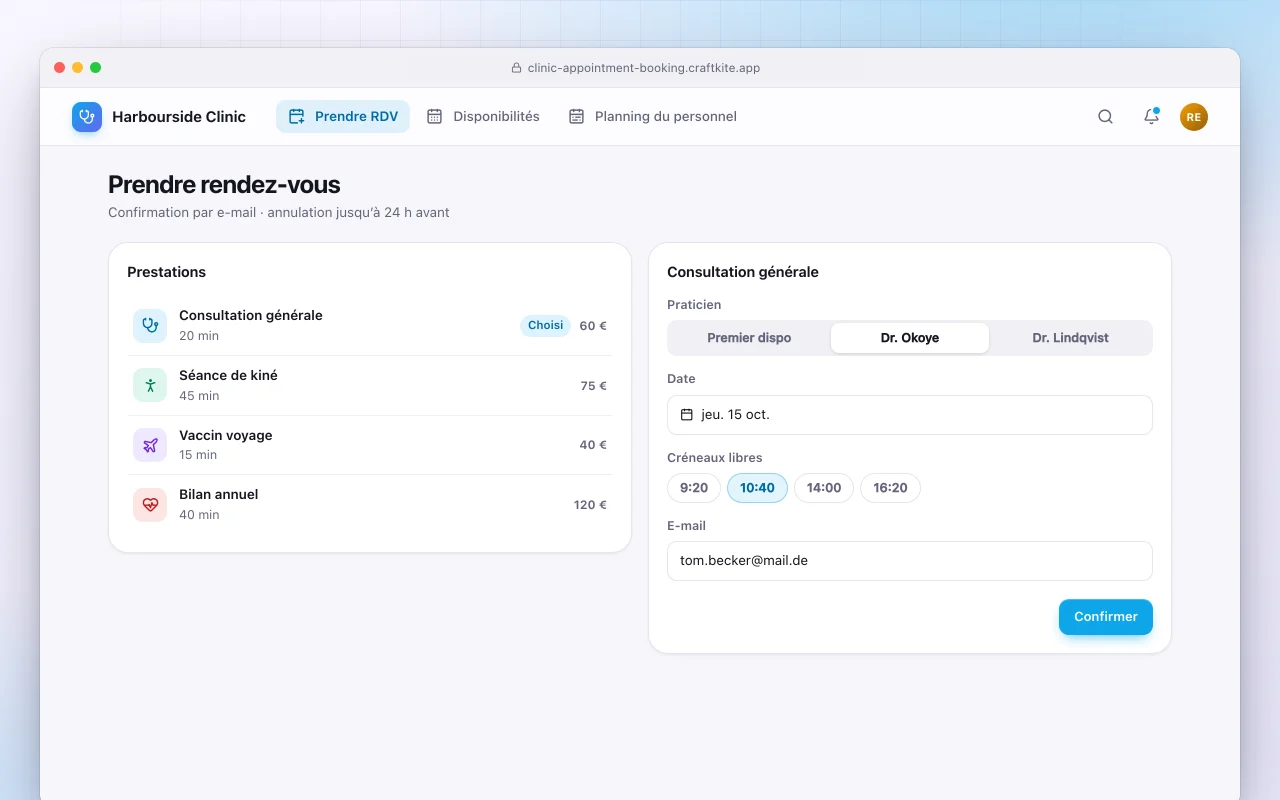Open the date picker showing jeu. 15 oct.
Screen dimensions: 1280x800
910,415
